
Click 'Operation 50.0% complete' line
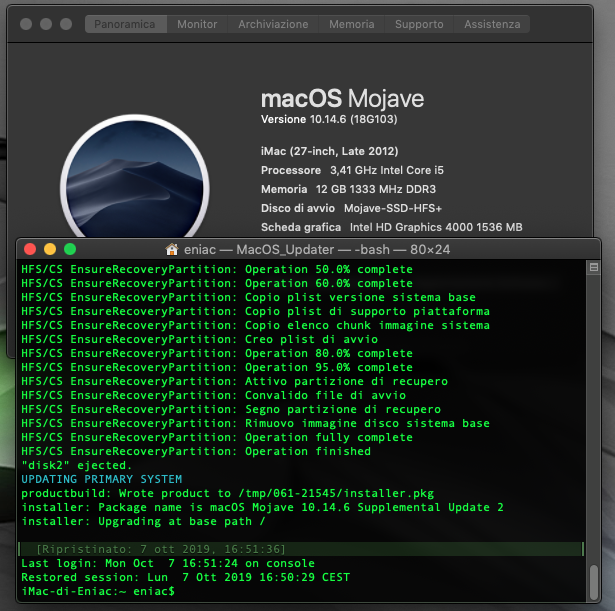[x=217, y=269]
